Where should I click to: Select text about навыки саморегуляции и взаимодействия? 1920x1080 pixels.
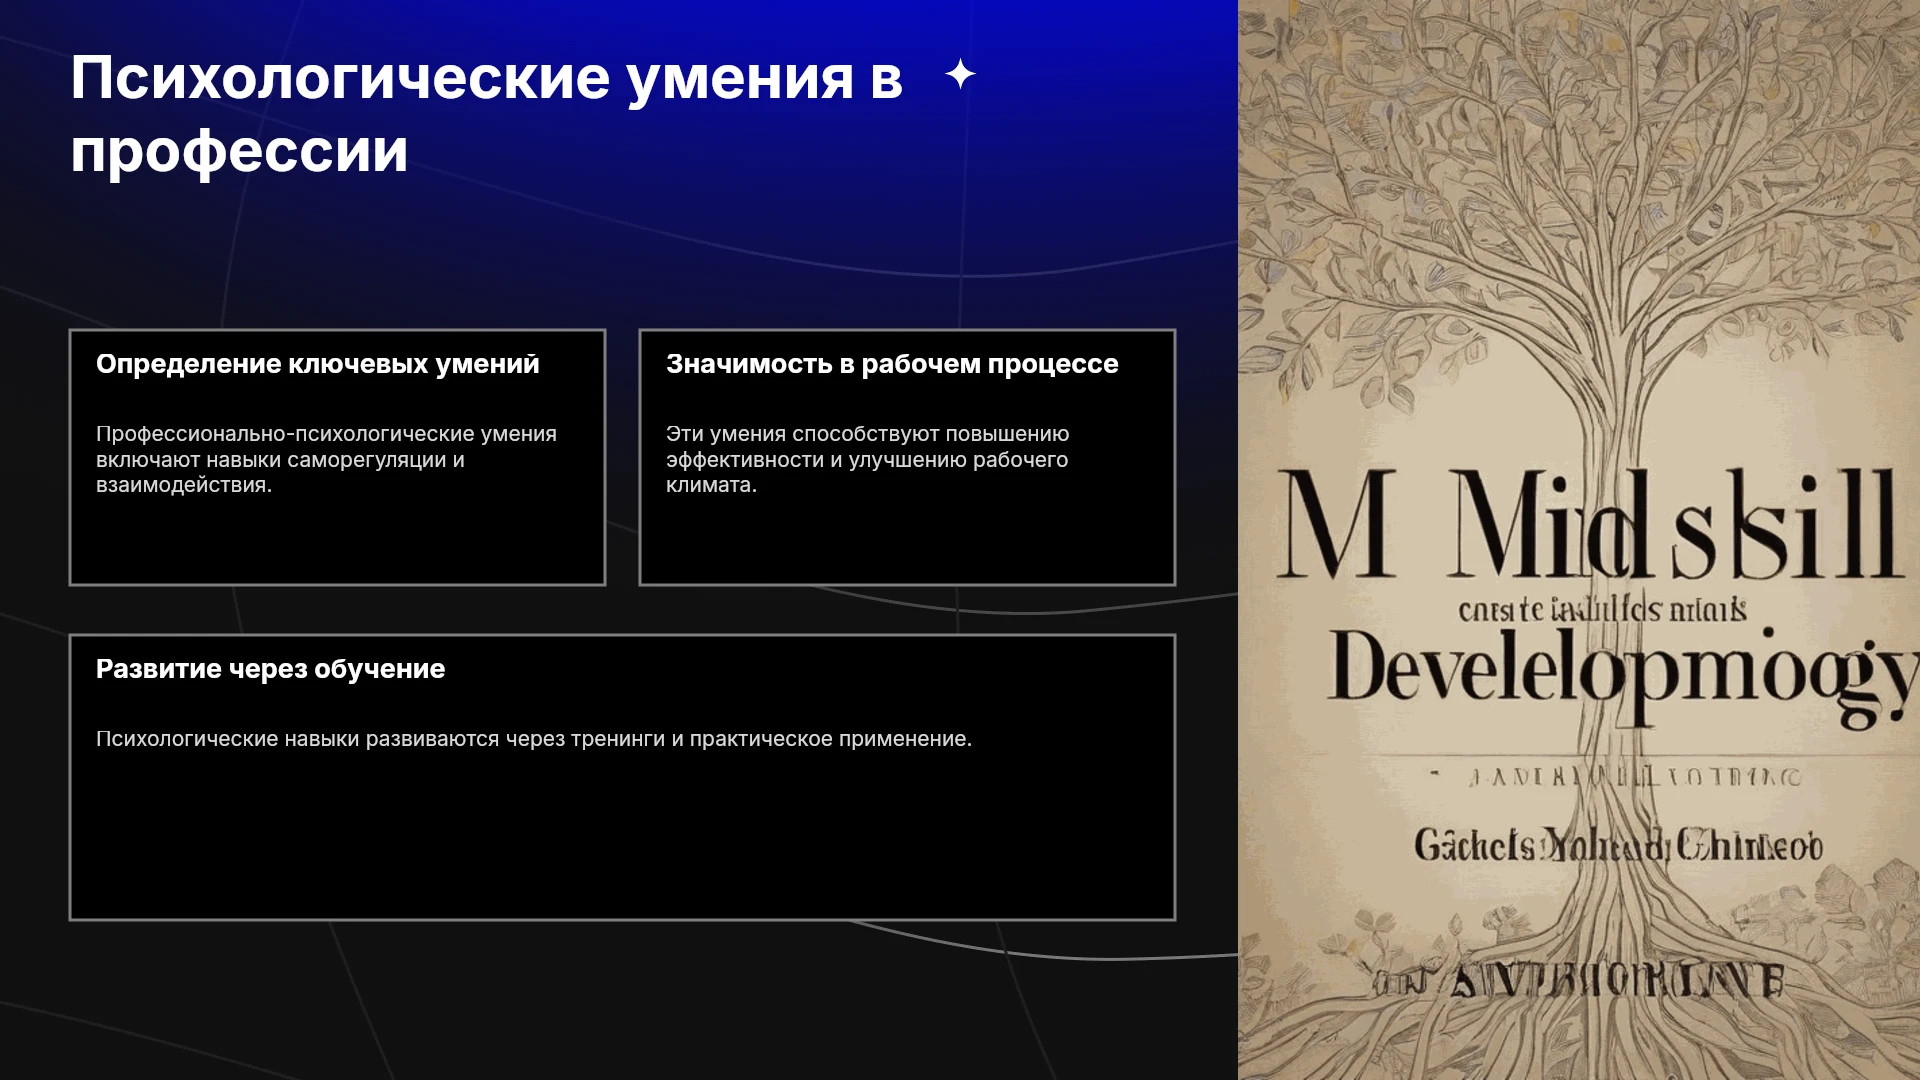click(x=326, y=459)
